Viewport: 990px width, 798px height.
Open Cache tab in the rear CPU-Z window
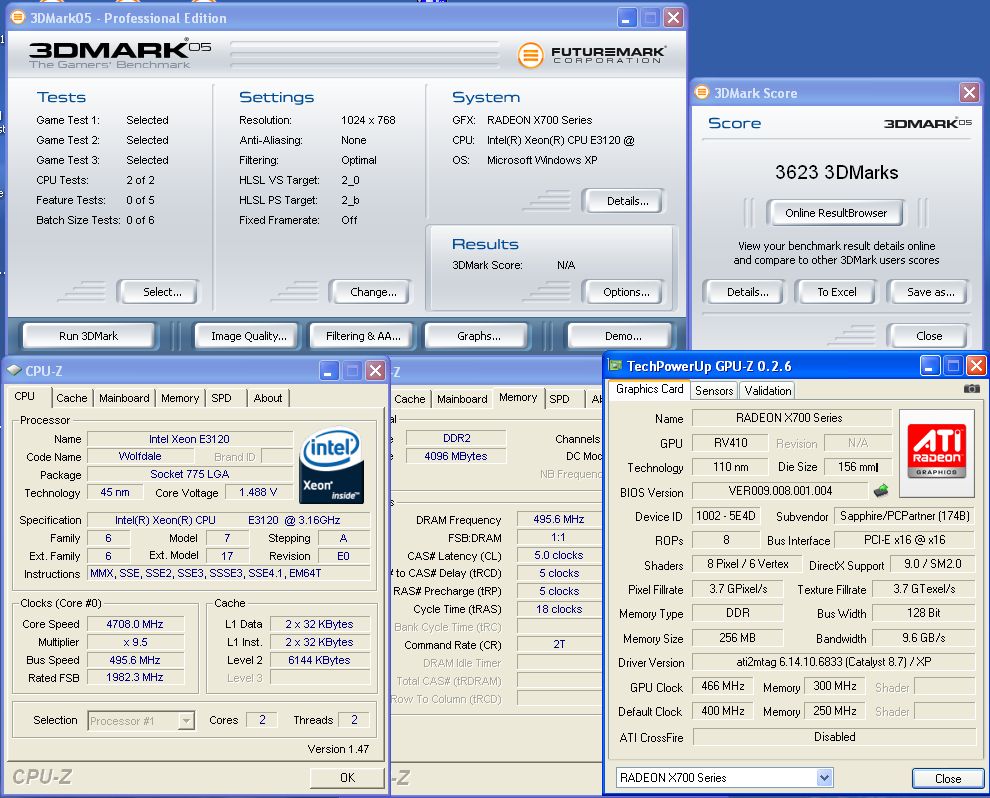[410, 398]
